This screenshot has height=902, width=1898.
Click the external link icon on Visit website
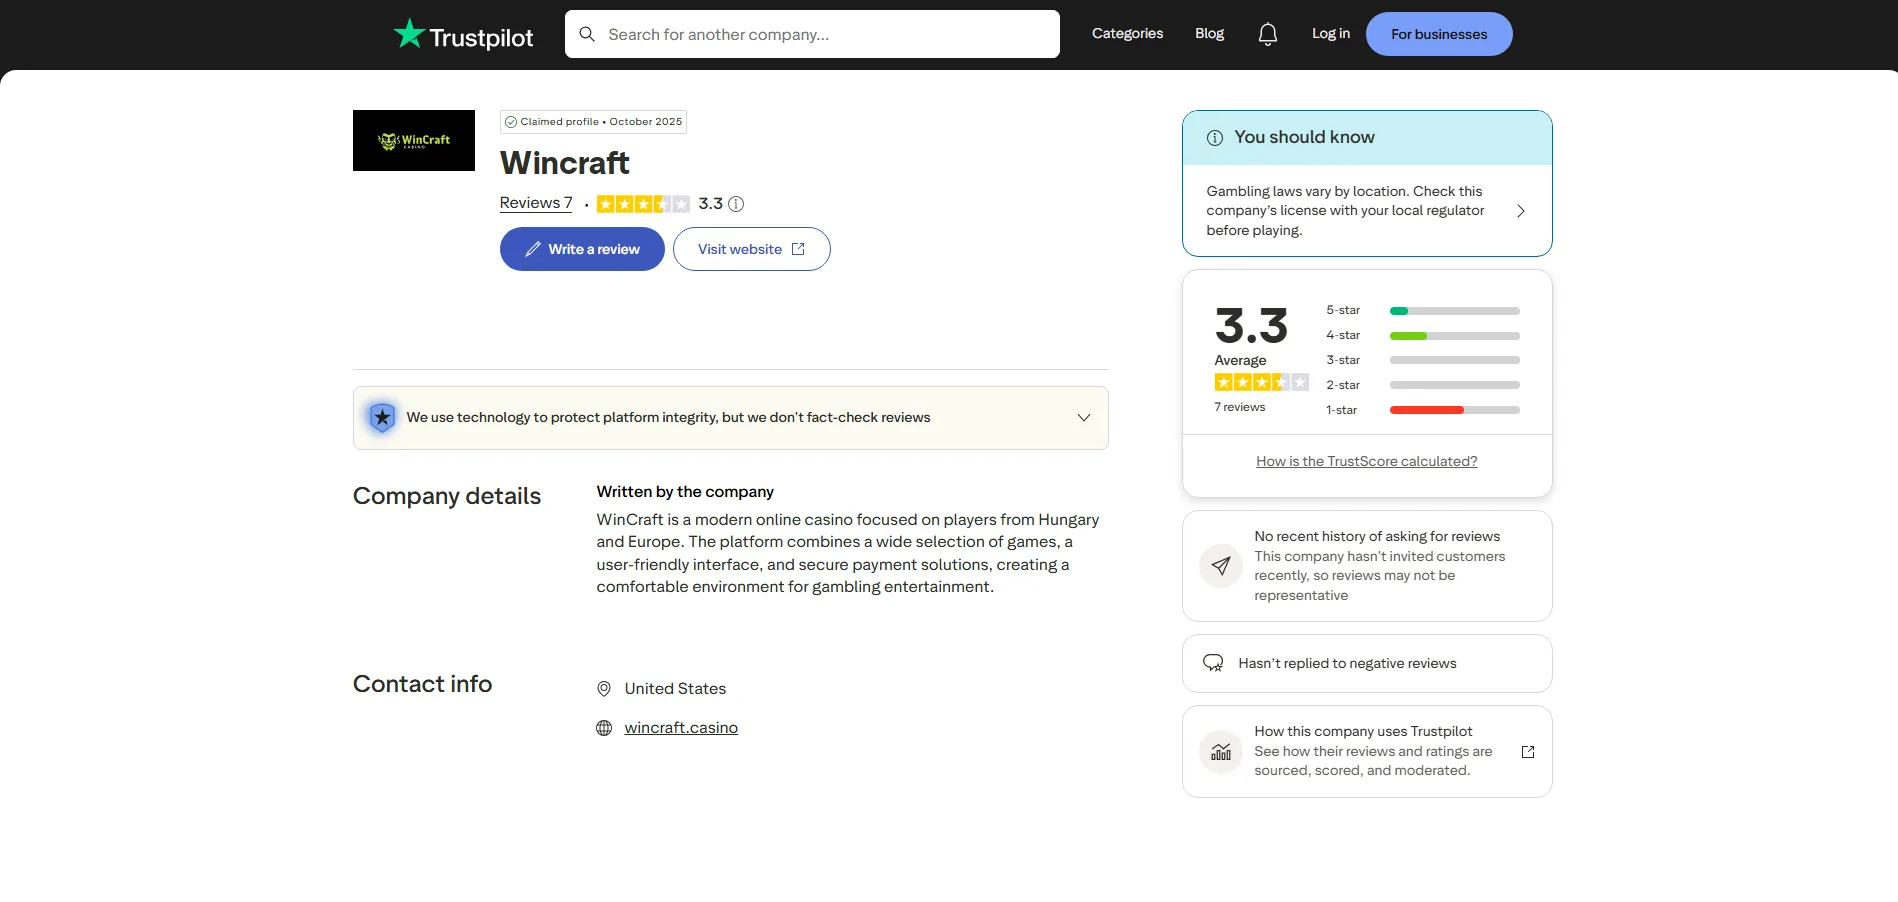point(798,249)
